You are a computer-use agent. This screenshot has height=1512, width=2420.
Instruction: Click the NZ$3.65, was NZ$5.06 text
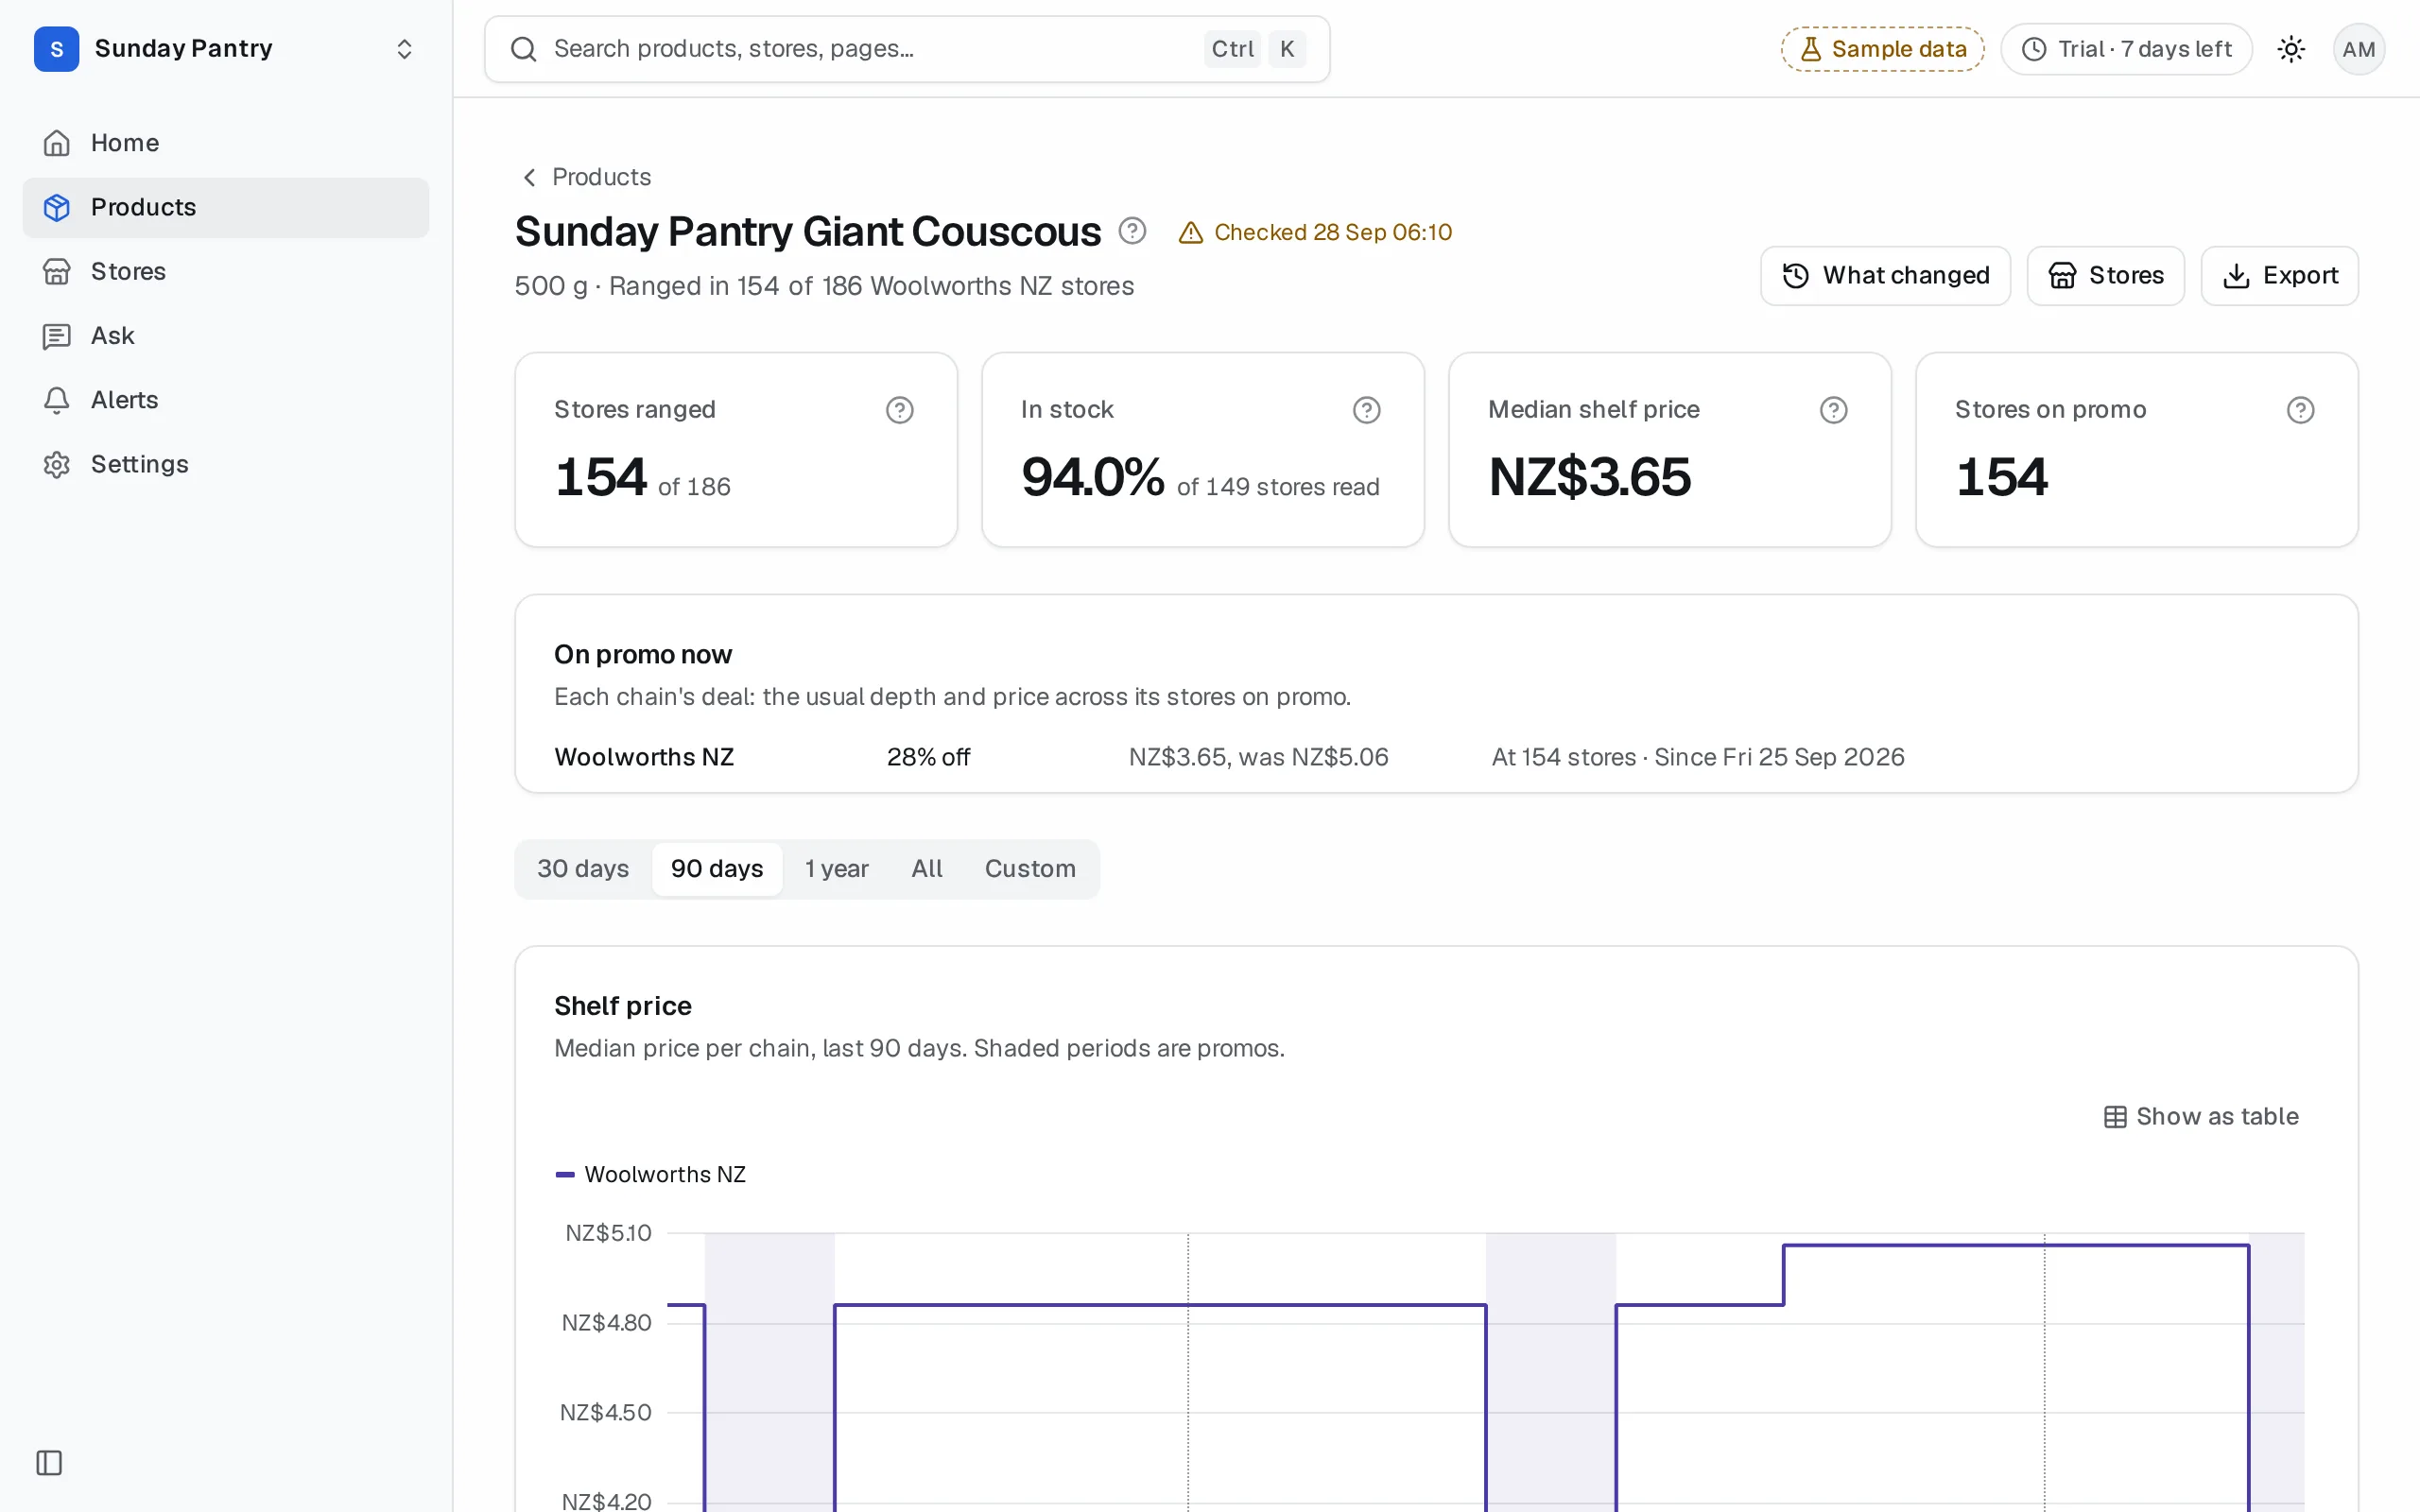[1258, 757]
